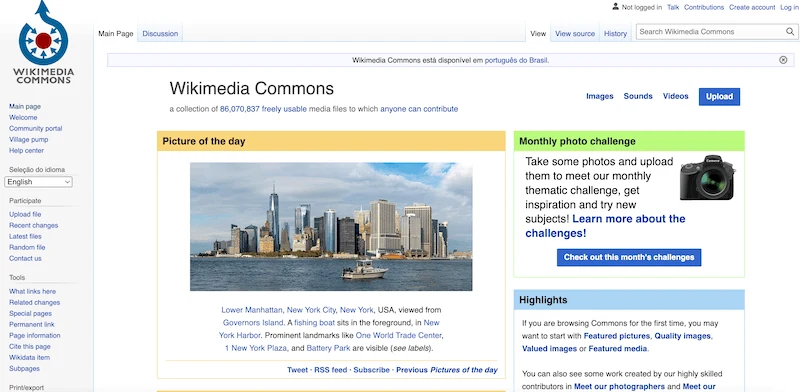The image size is (800, 392).
Task: Open the Welcome sidebar link
Action: (x=23, y=117)
